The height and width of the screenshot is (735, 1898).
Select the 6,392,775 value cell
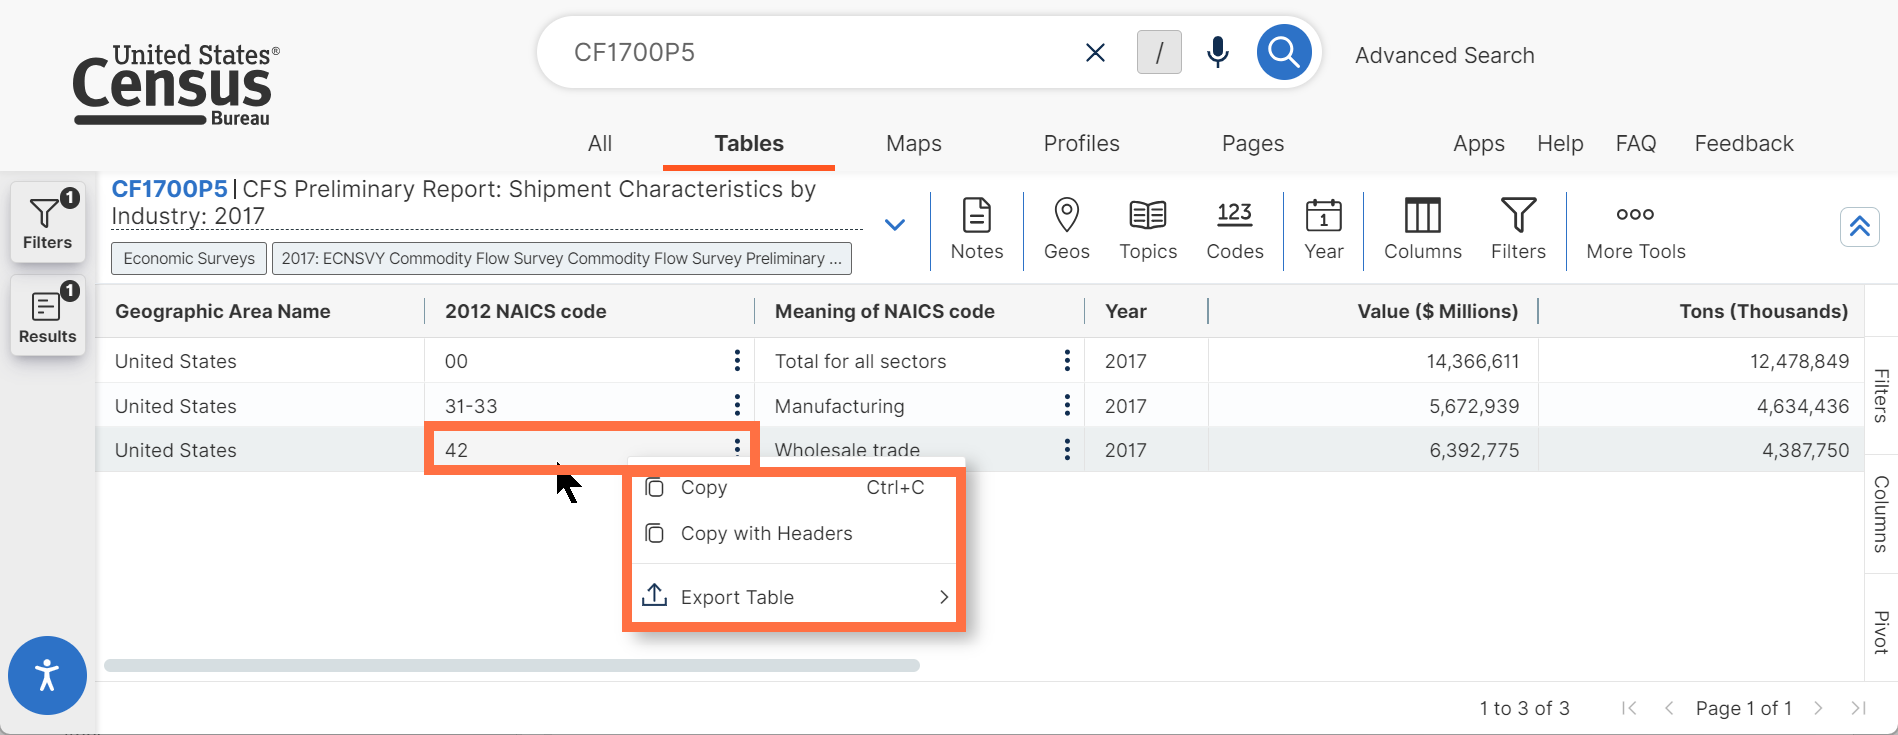click(x=1373, y=450)
